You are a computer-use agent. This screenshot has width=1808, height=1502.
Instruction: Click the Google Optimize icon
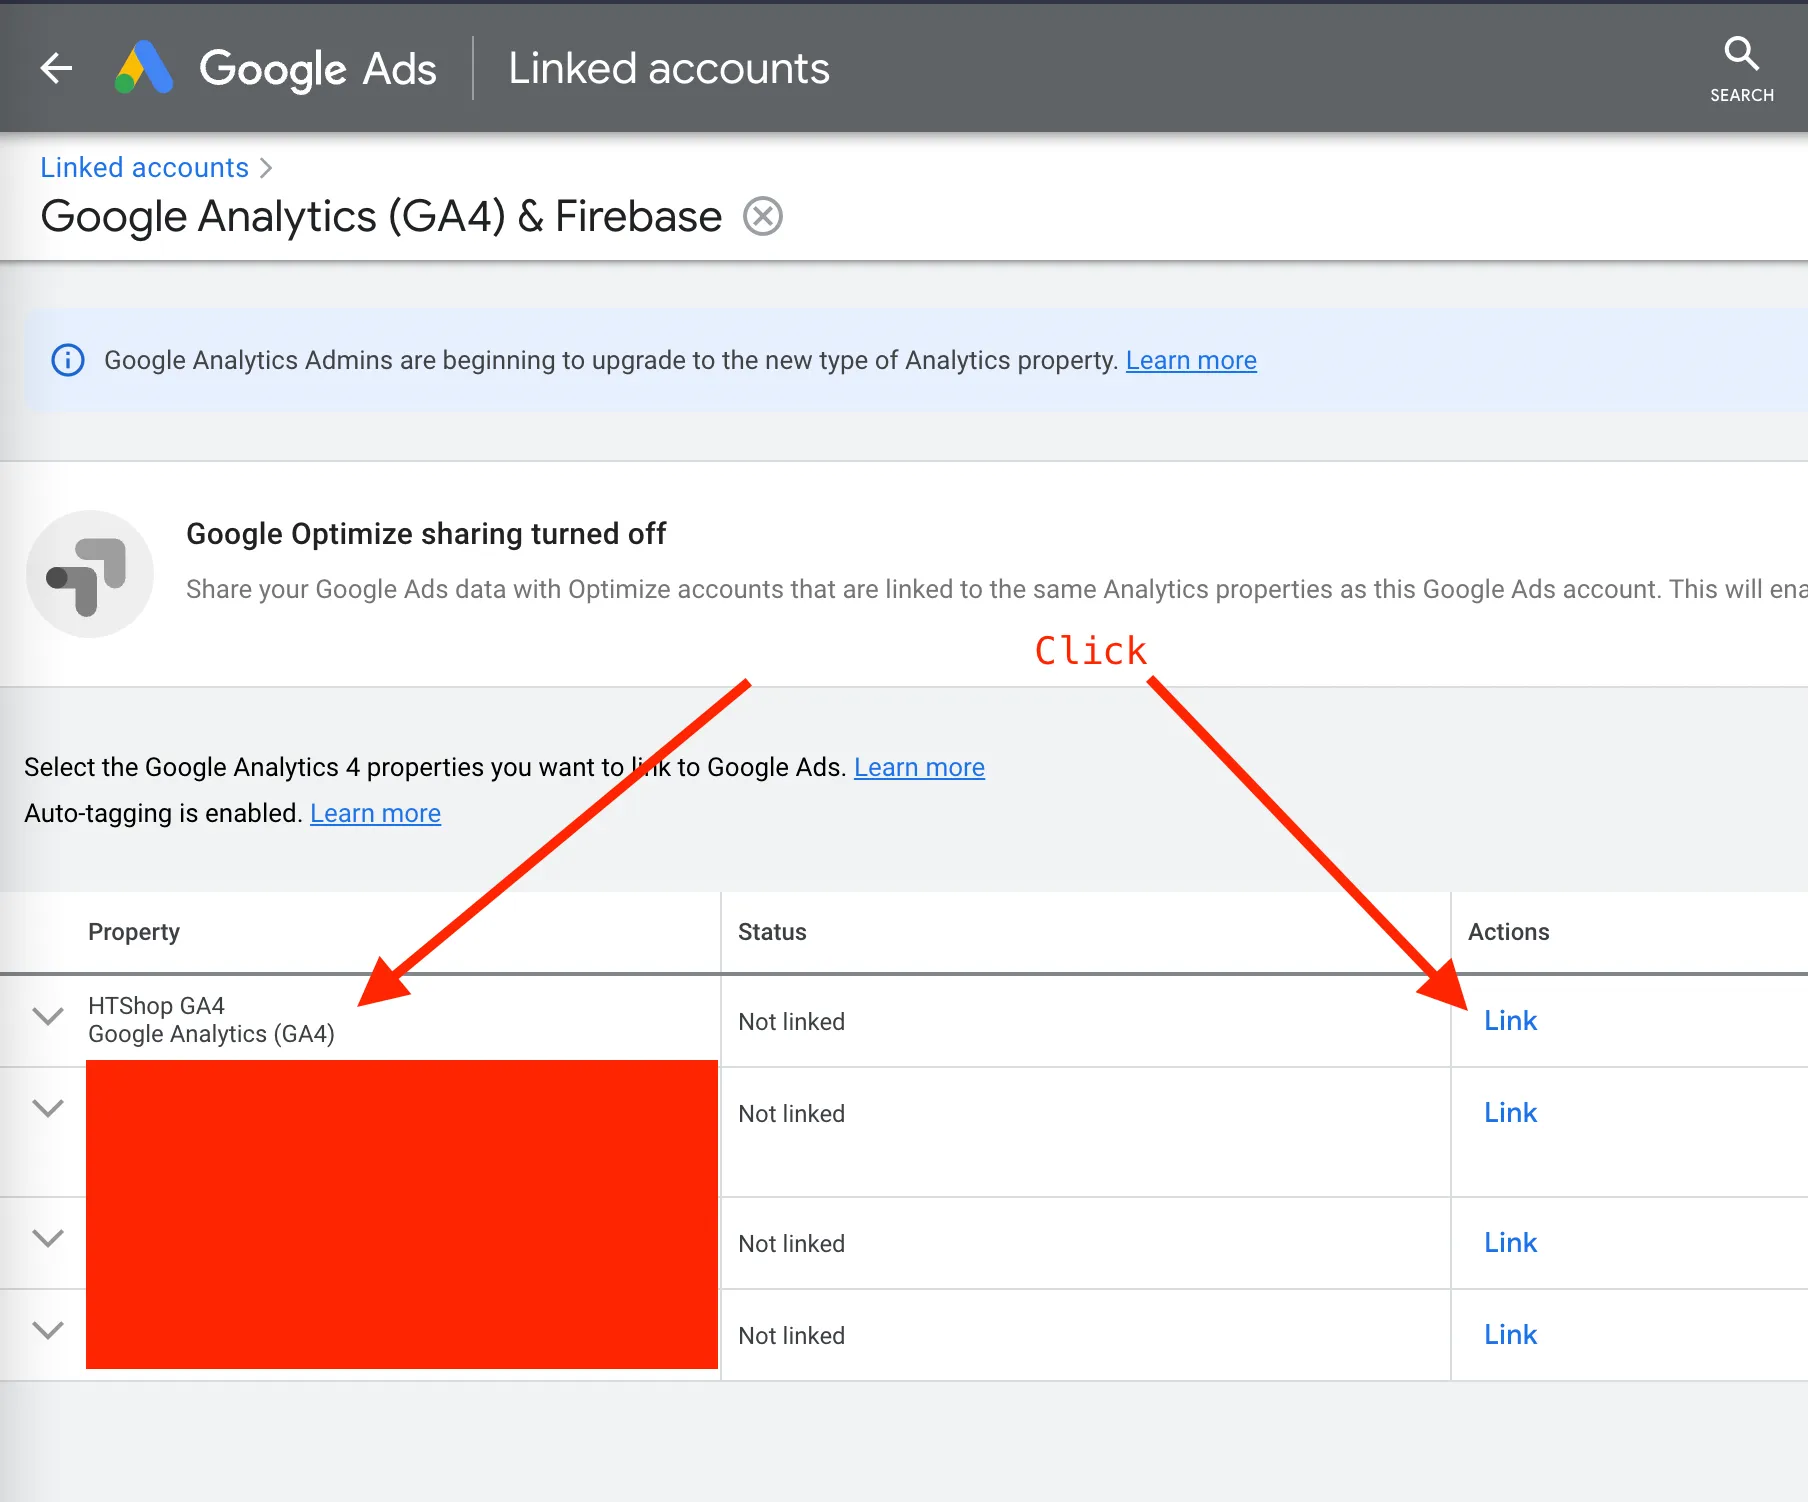tap(90, 574)
